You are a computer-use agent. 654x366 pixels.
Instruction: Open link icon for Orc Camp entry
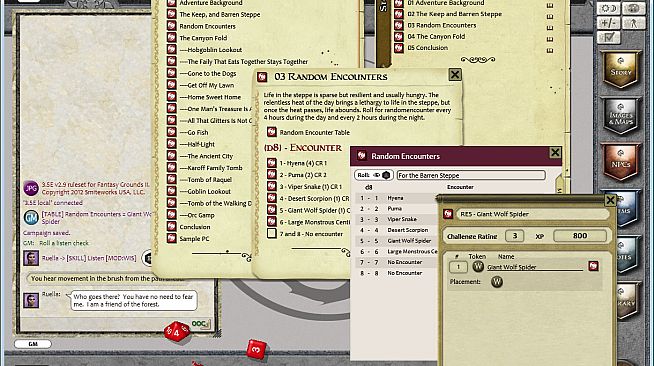[x=171, y=215]
